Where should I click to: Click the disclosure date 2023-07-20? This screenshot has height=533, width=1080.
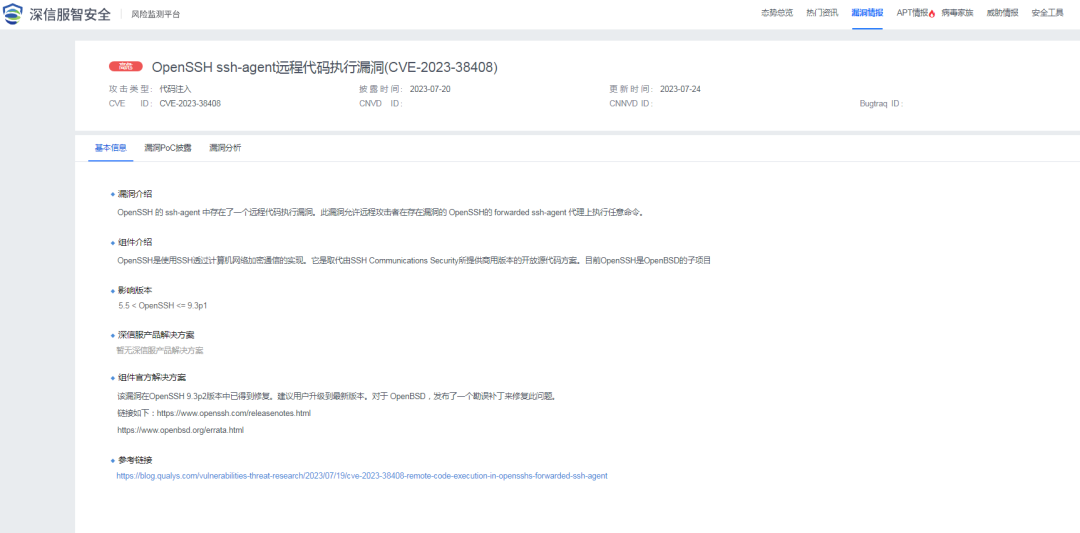[x=430, y=89]
